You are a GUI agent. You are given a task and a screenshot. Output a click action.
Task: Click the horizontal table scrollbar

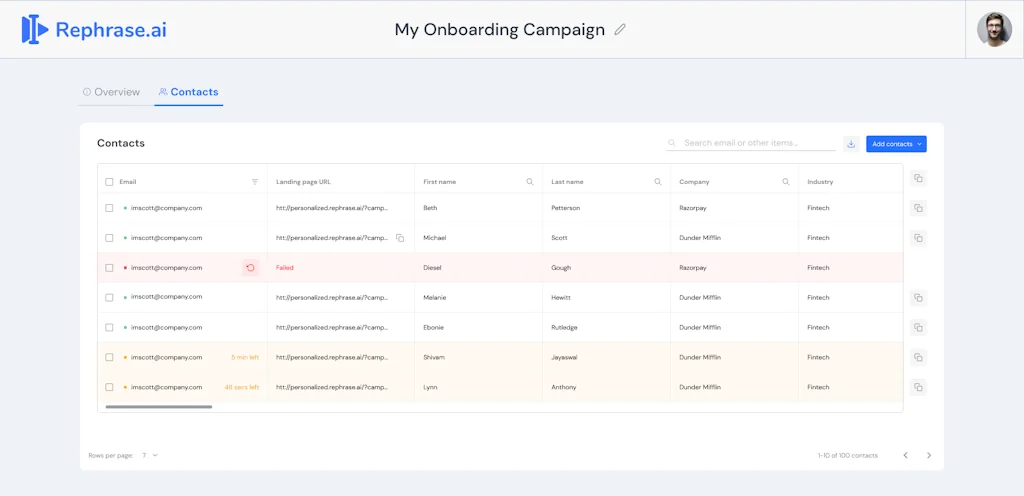159,407
